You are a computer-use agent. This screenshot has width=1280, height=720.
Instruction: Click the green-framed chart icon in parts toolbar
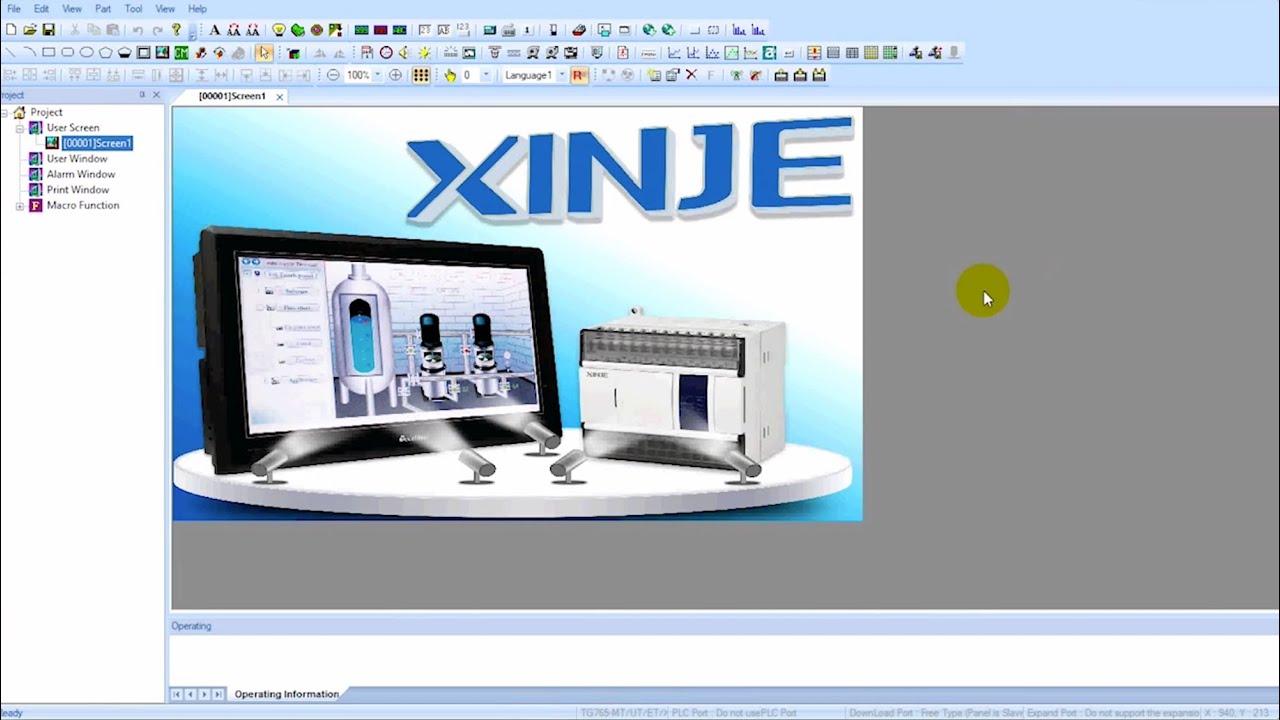point(732,52)
